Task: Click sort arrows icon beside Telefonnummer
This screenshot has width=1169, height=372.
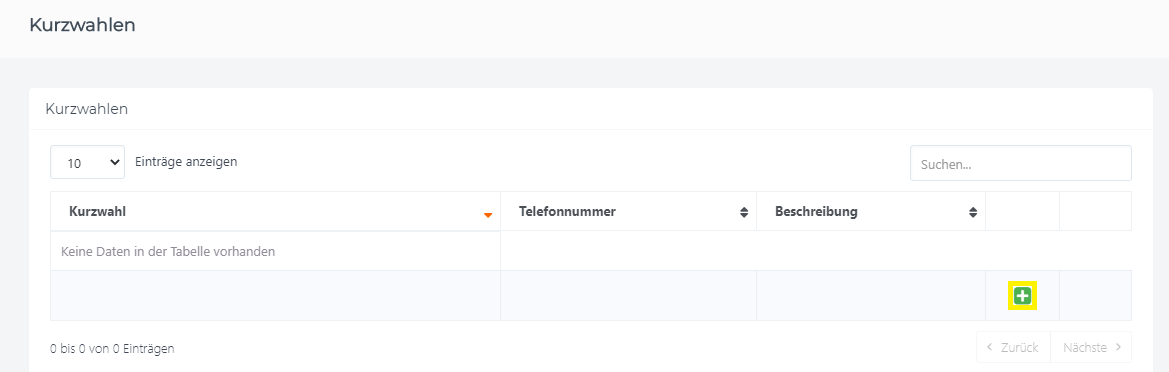Action: click(743, 212)
